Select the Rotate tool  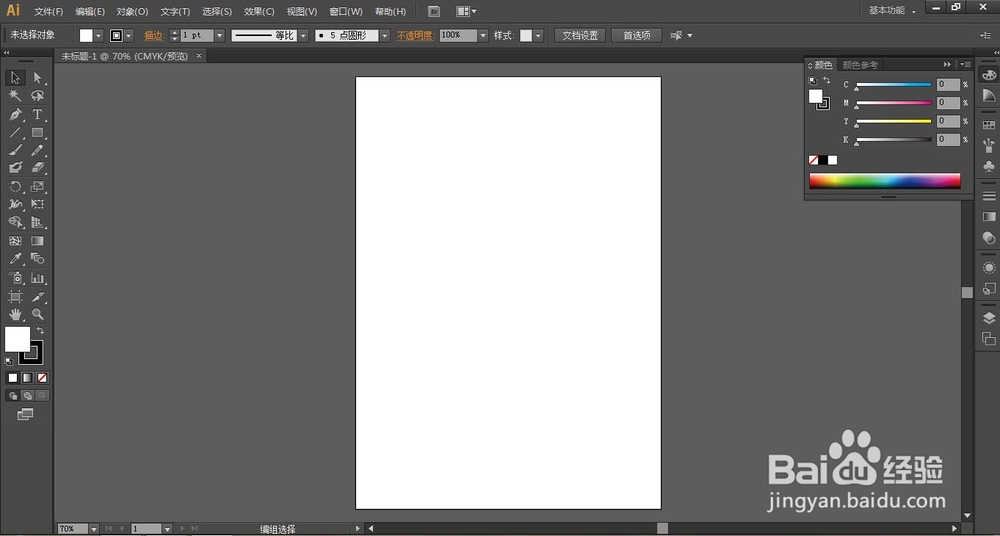pyautogui.click(x=15, y=187)
